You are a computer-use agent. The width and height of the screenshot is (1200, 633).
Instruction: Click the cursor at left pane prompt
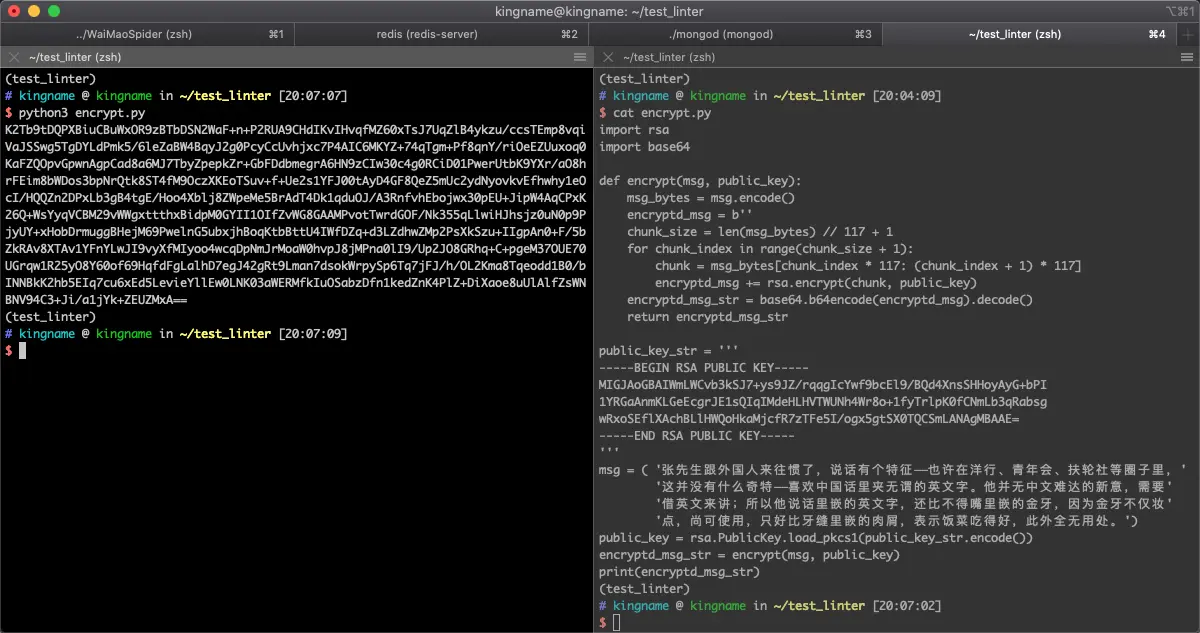pyautogui.click(x=23, y=351)
